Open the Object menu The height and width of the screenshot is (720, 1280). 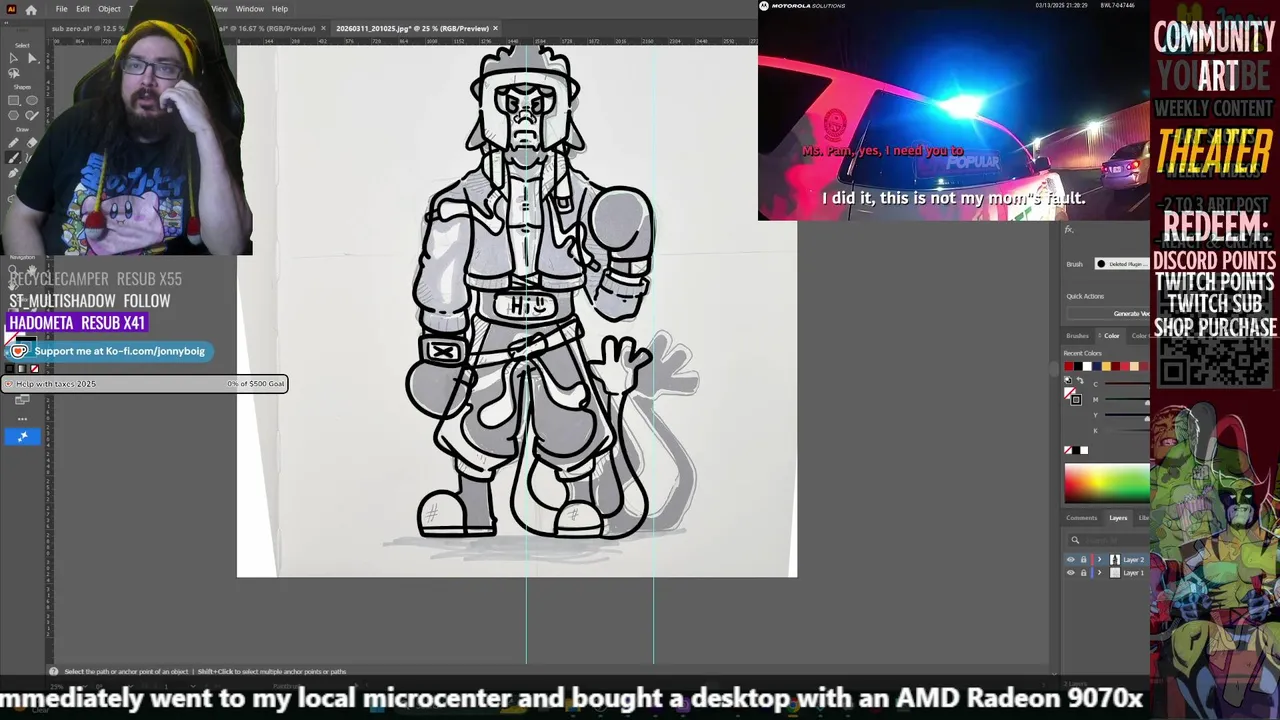(x=109, y=9)
